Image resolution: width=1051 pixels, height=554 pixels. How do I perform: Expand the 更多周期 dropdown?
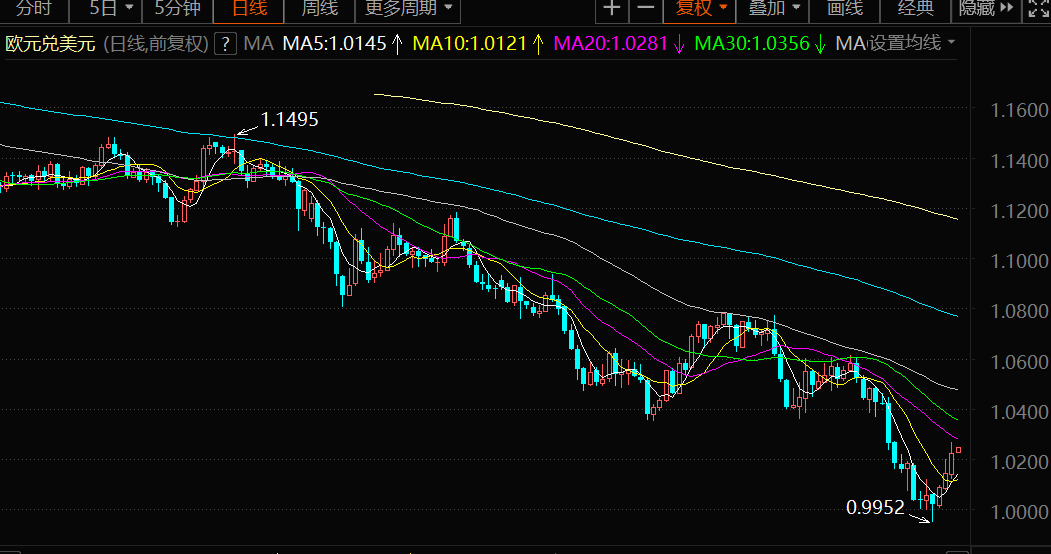coord(408,9)
